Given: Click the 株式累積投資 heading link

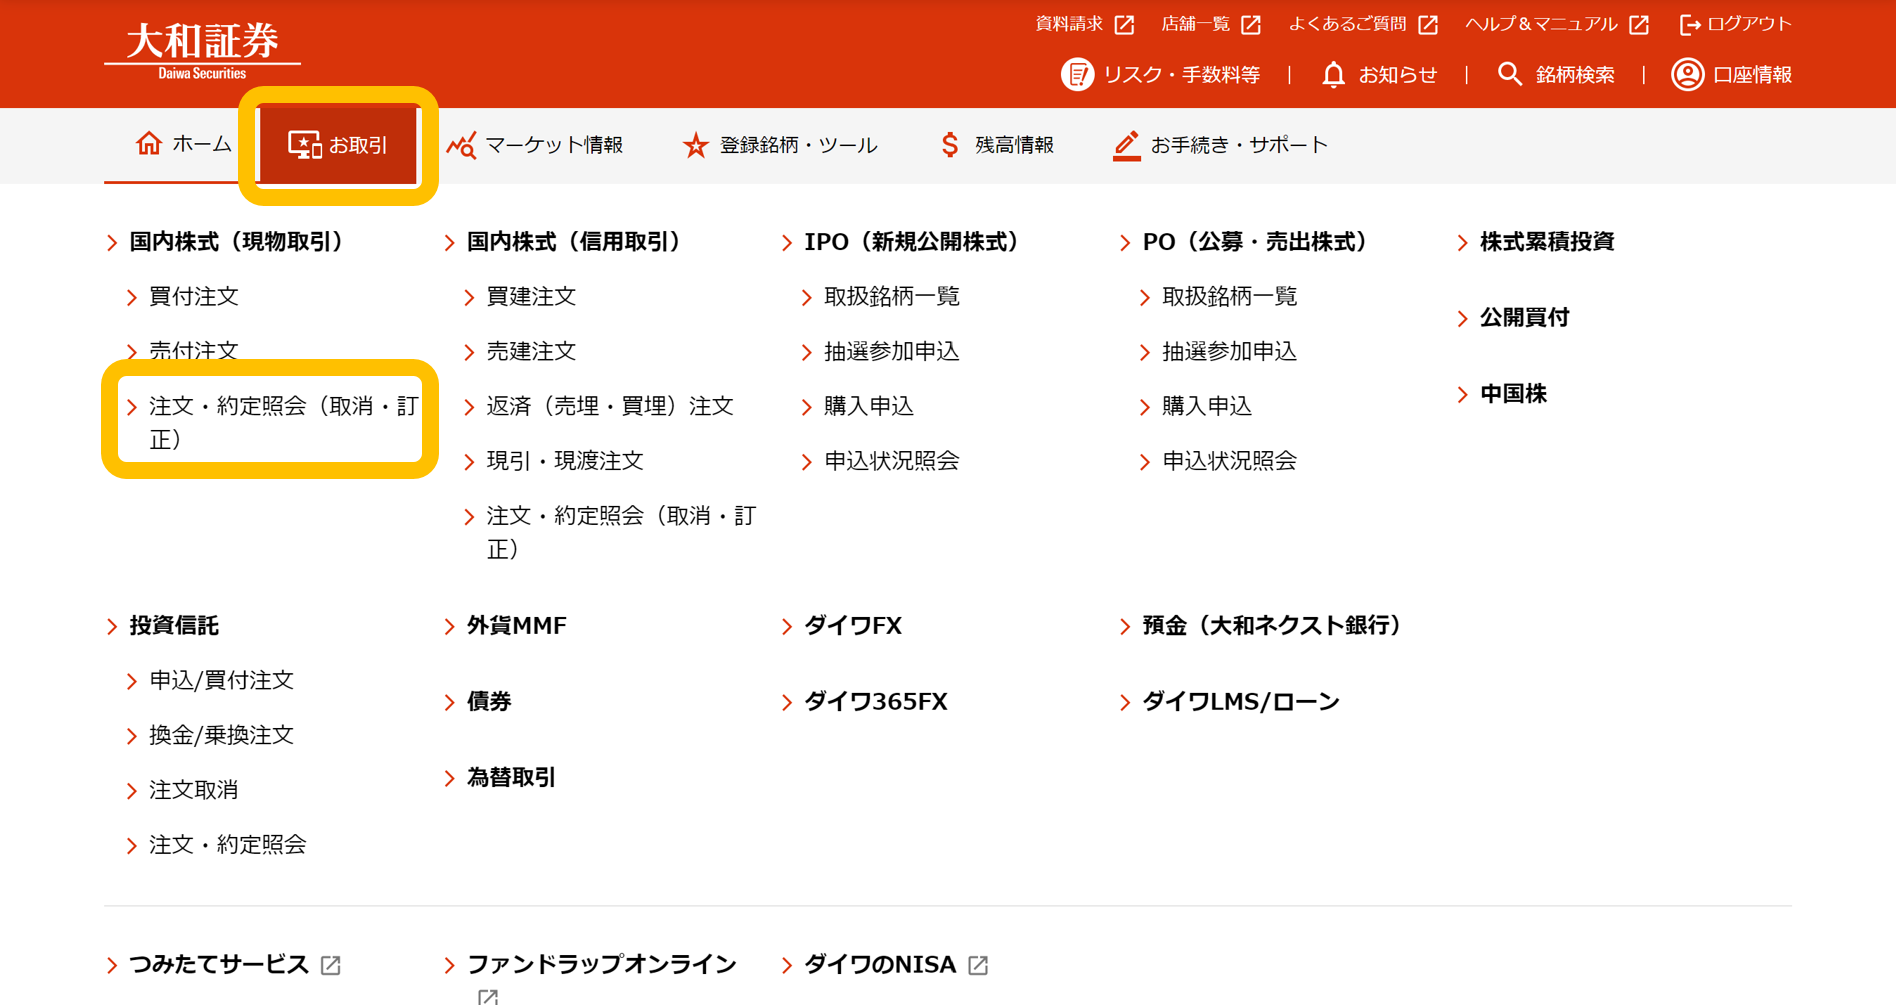Looking at the screenshot, I should [1546, 242].
